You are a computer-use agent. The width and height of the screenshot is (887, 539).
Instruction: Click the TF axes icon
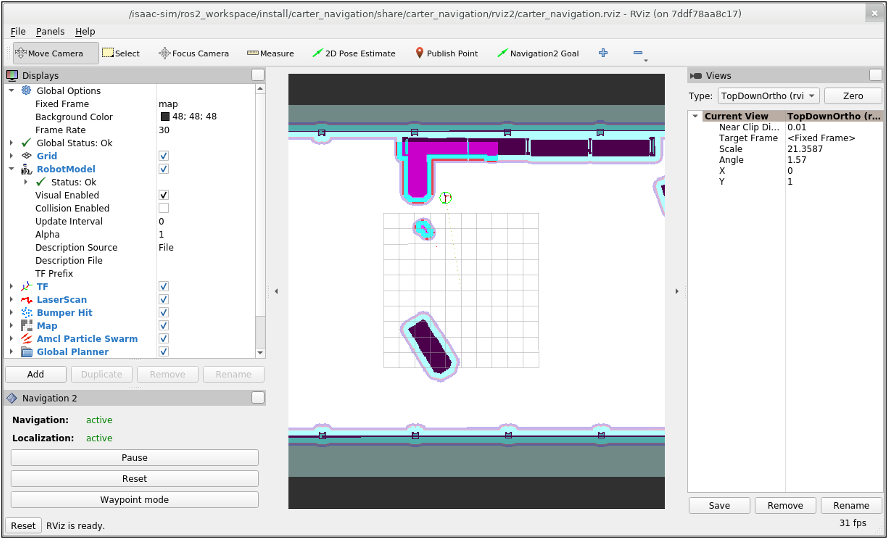[x=26, y=286]
